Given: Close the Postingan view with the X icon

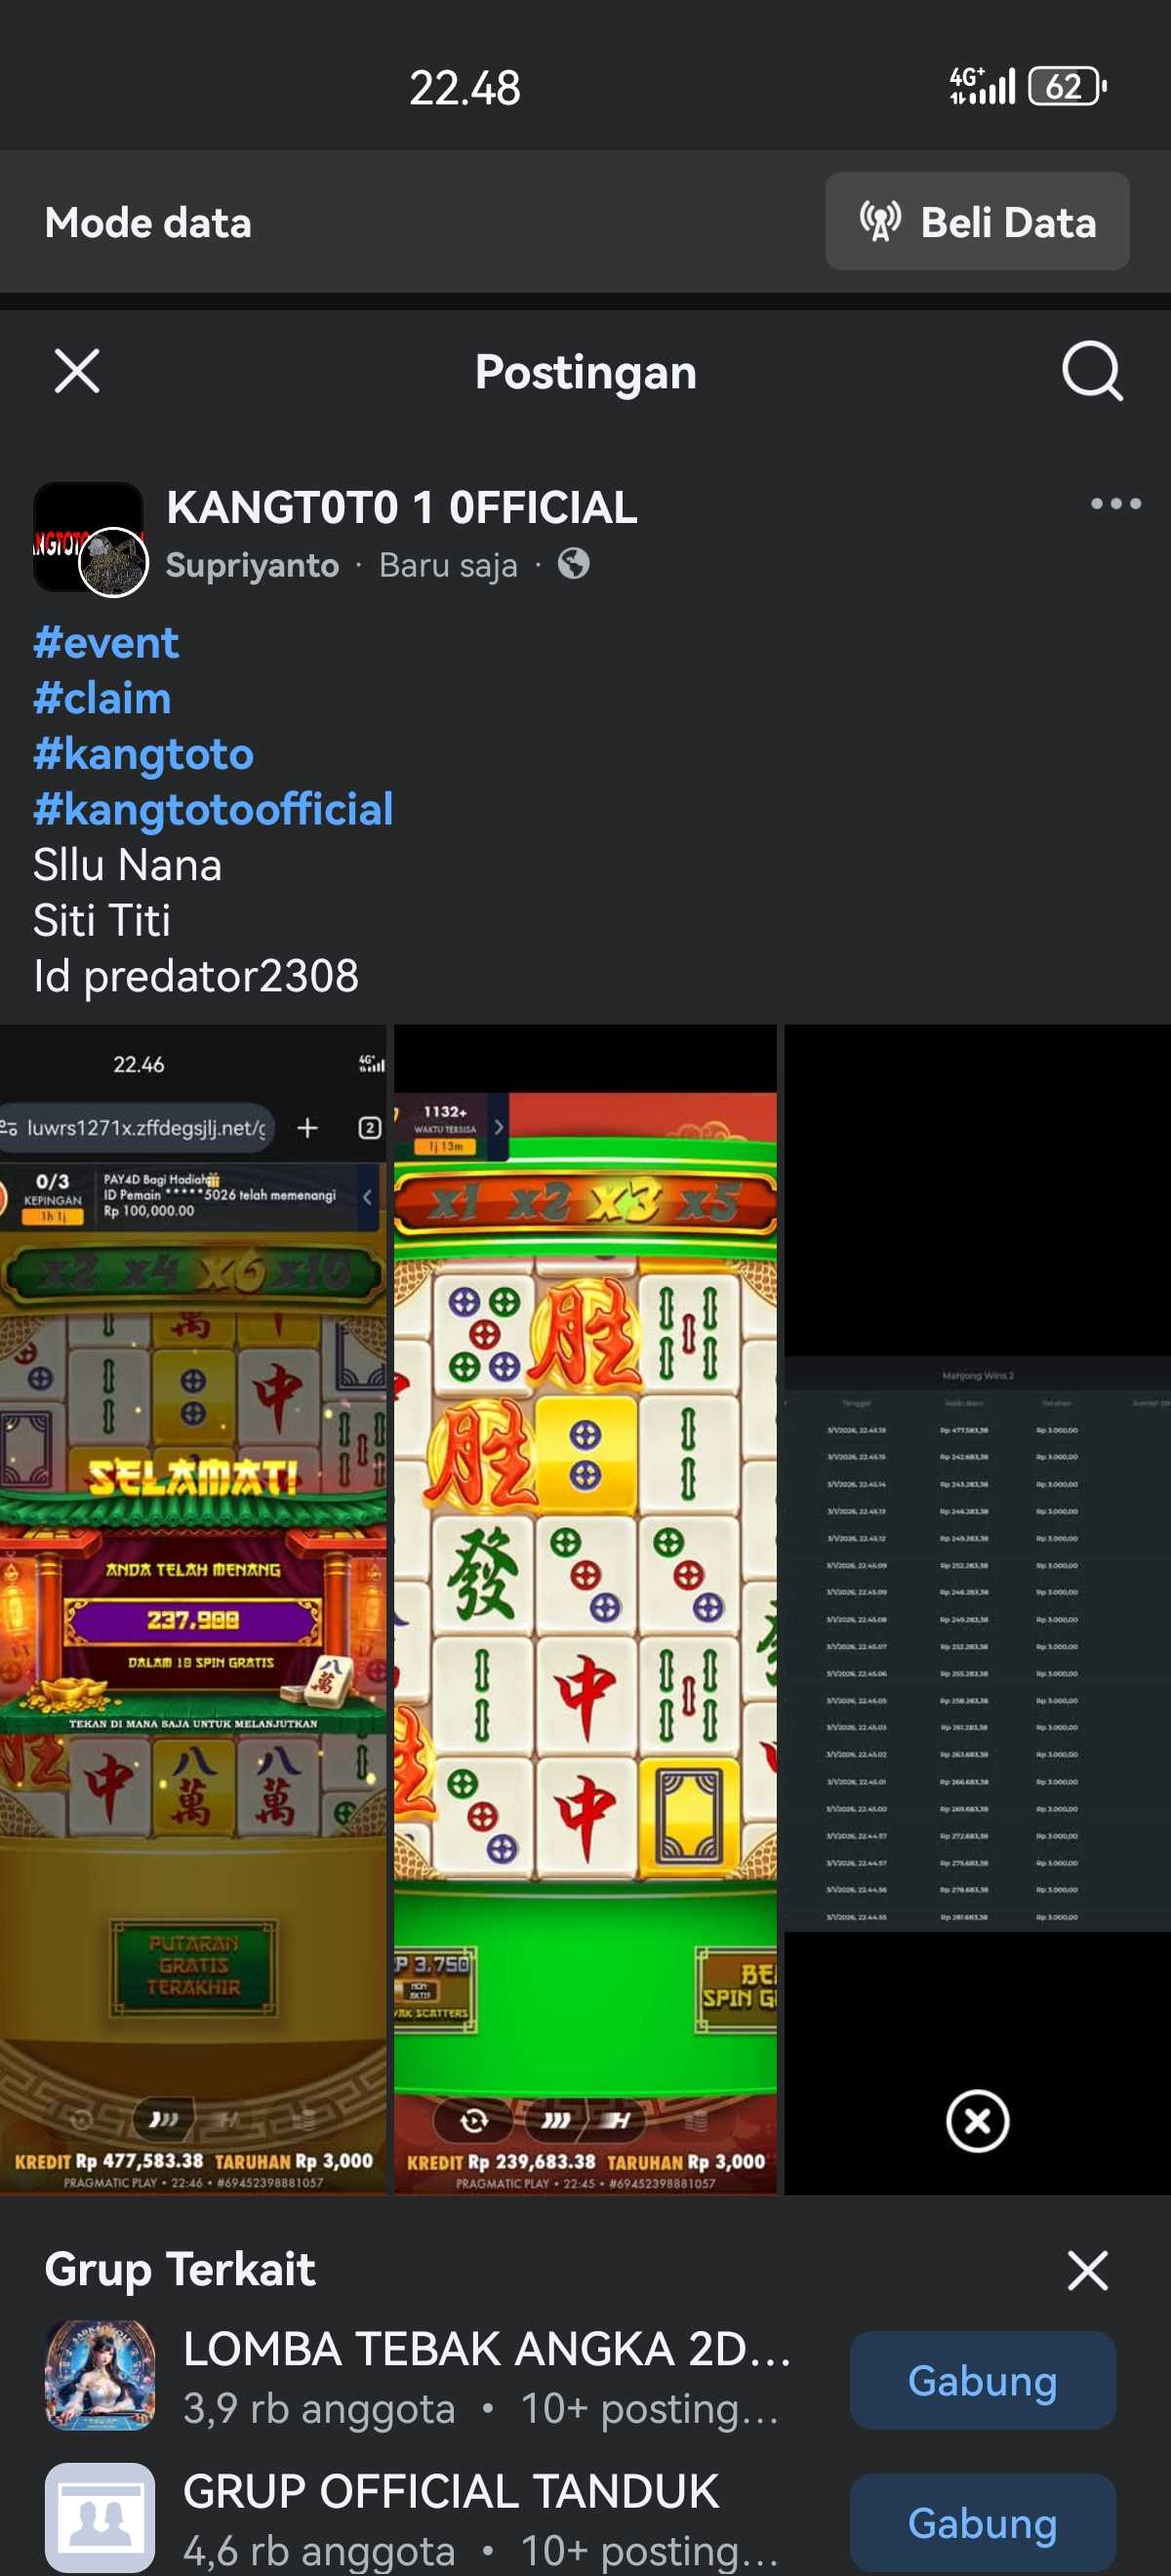Looking at the screenshot, I should [x=77, y=371].
